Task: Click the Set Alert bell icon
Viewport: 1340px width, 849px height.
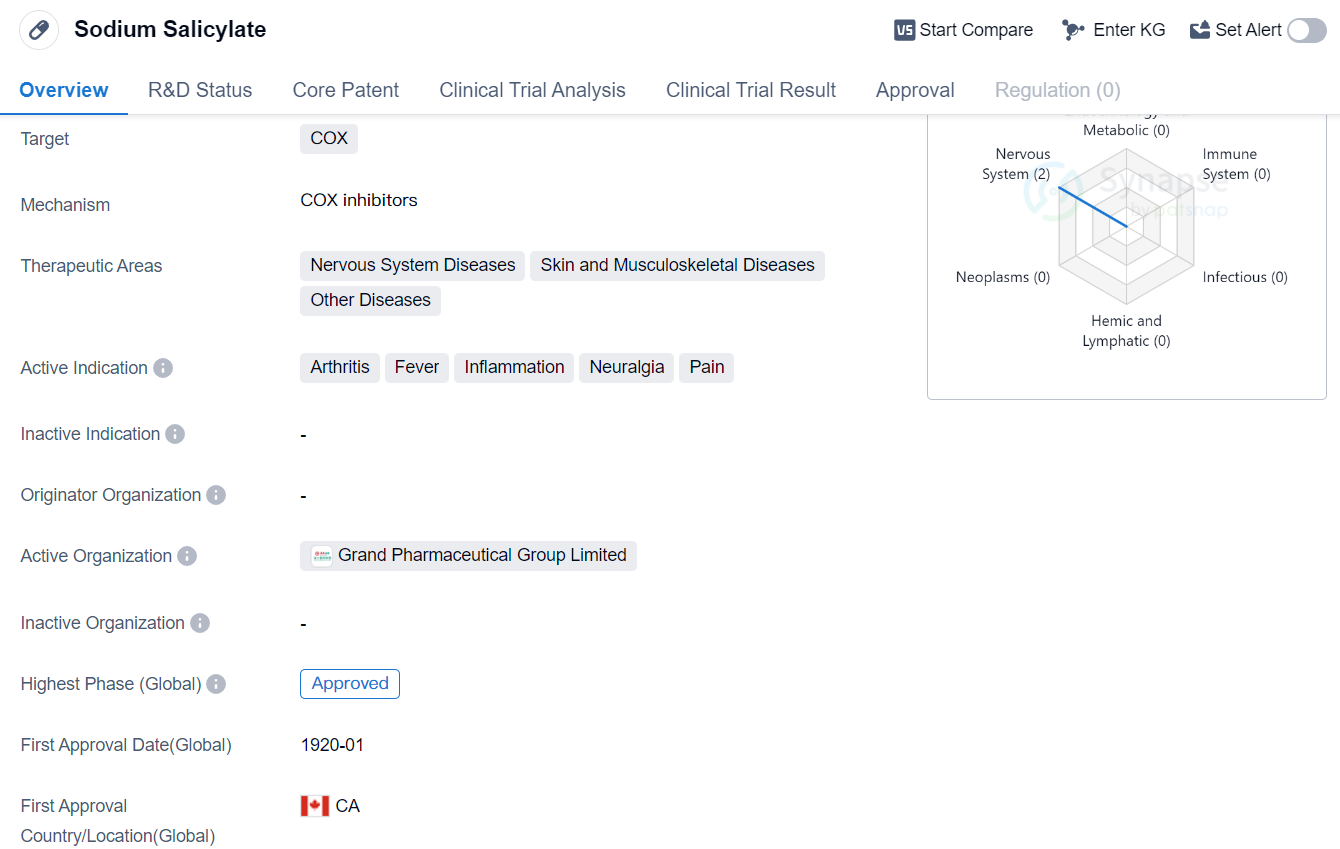Action: pyautogui.click(x=1200, y=30)
